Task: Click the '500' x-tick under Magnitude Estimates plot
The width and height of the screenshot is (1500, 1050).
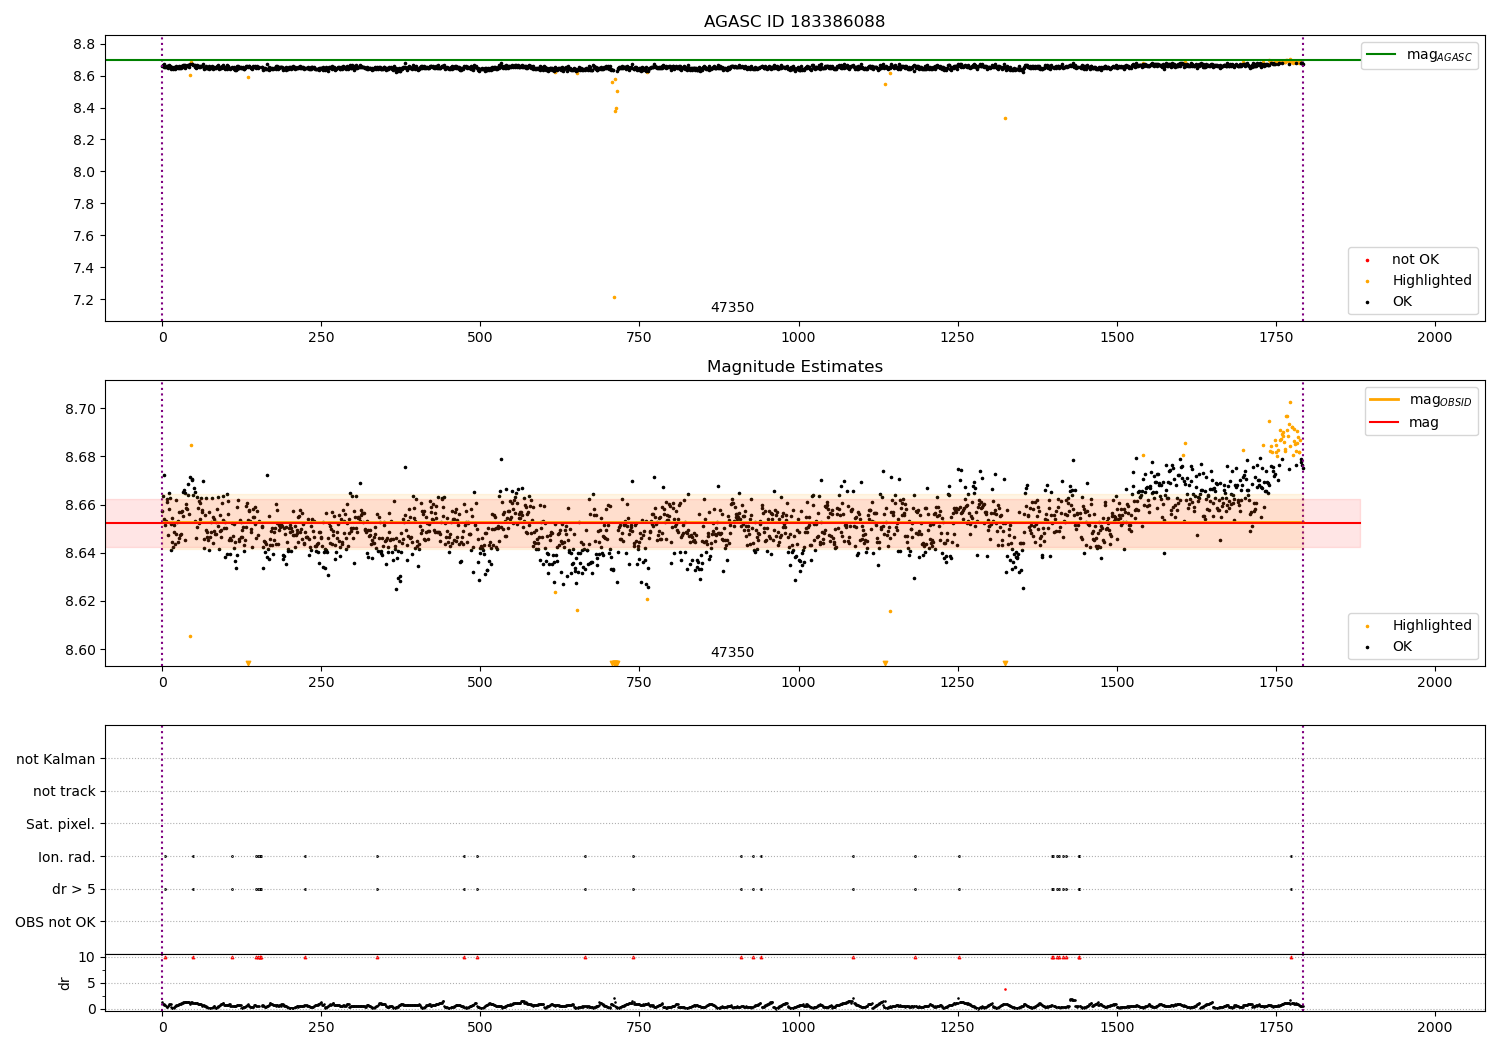Action: tap(480, 683)
